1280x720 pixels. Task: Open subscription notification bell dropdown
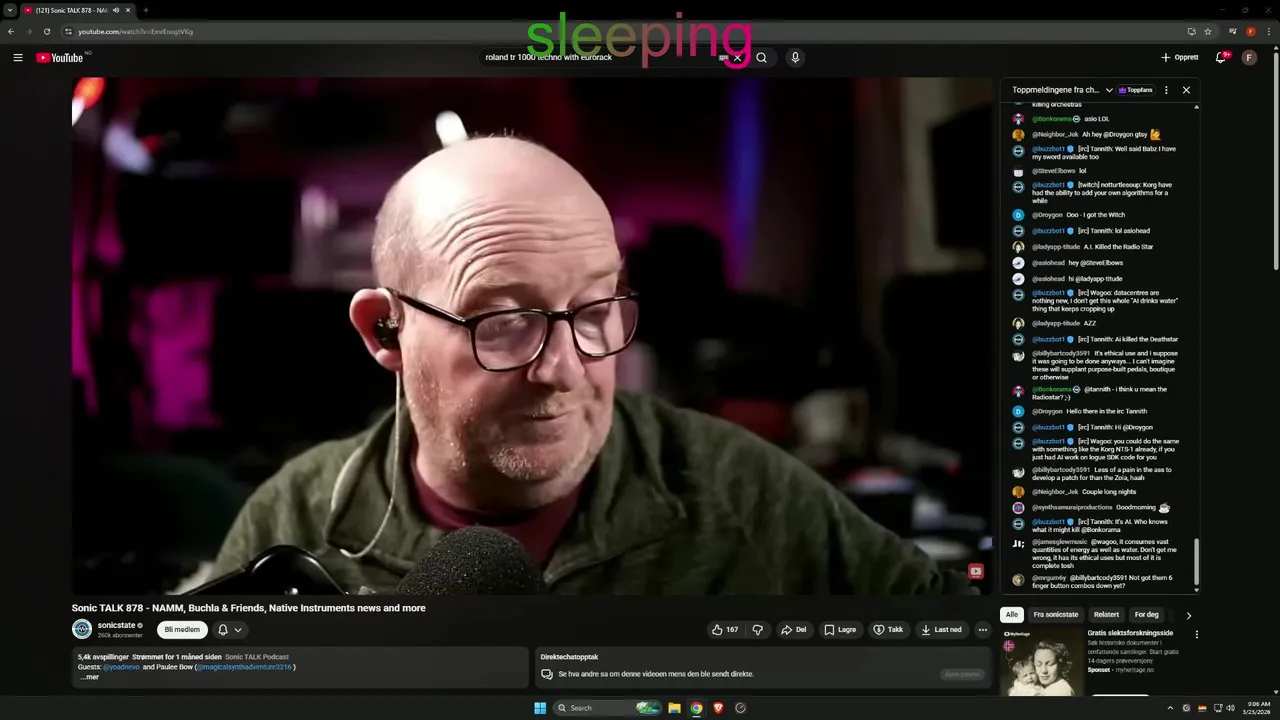230,630
